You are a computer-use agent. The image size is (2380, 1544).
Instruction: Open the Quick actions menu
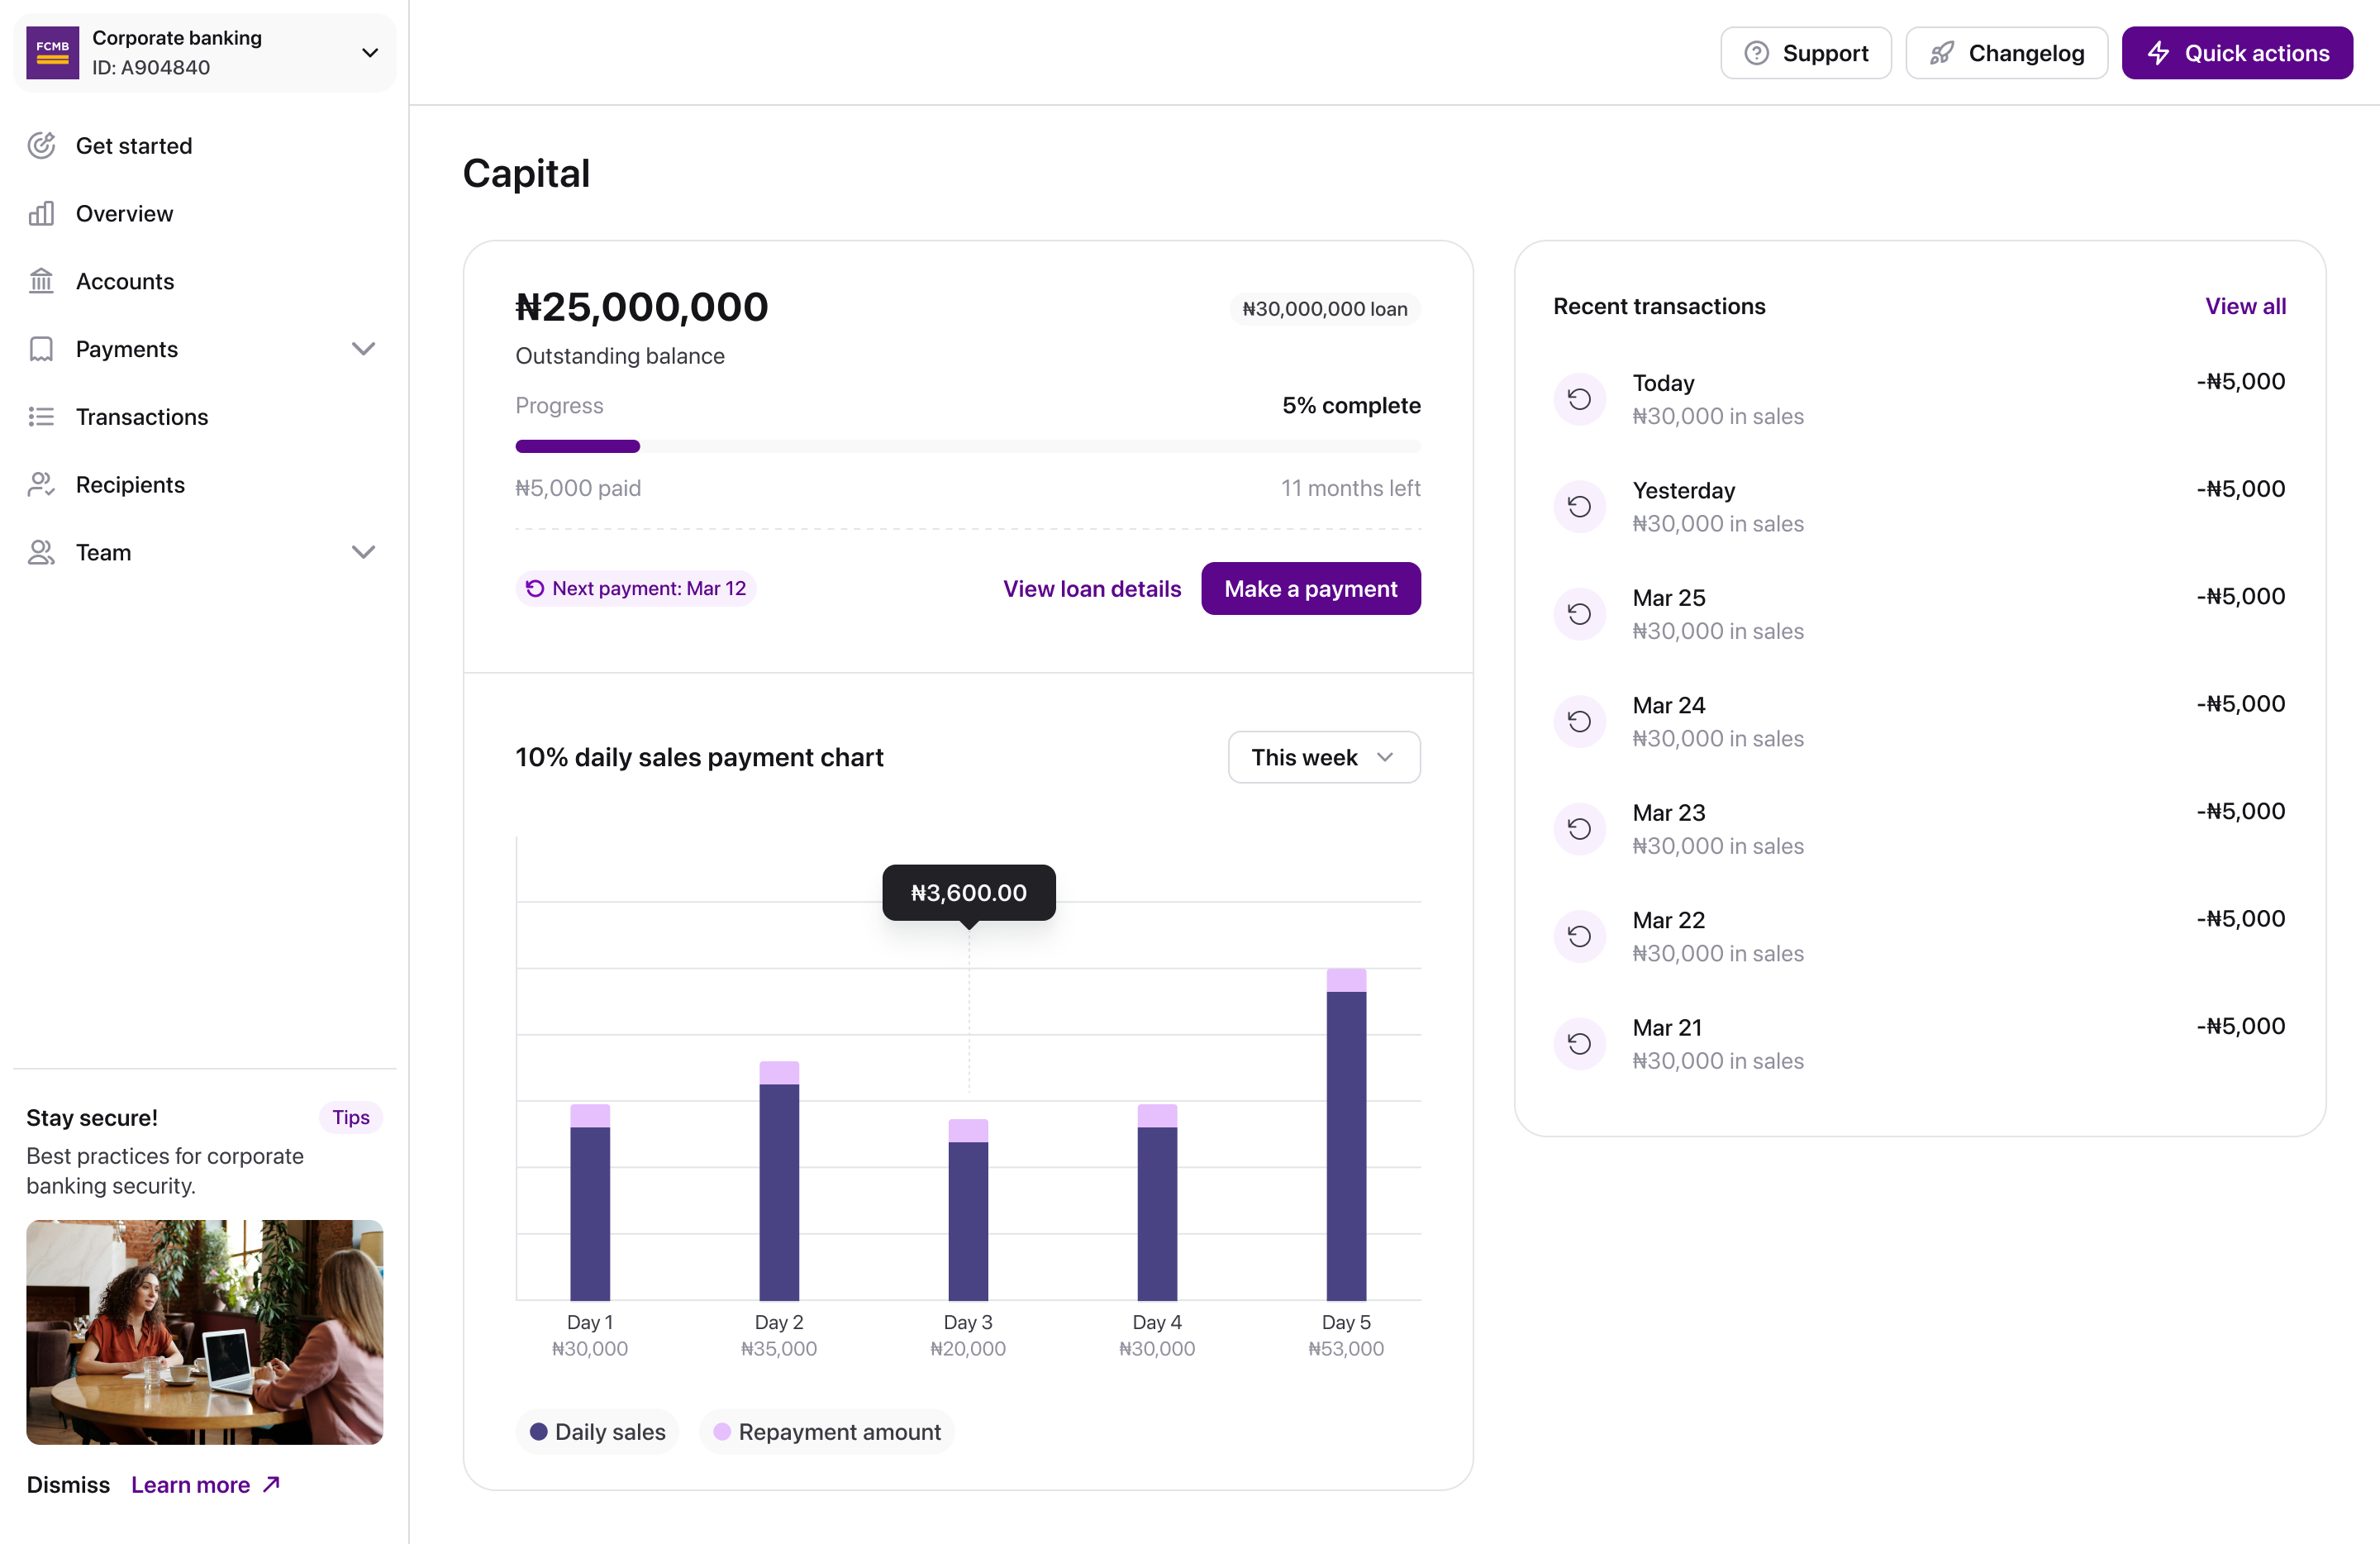point(2236,53)
